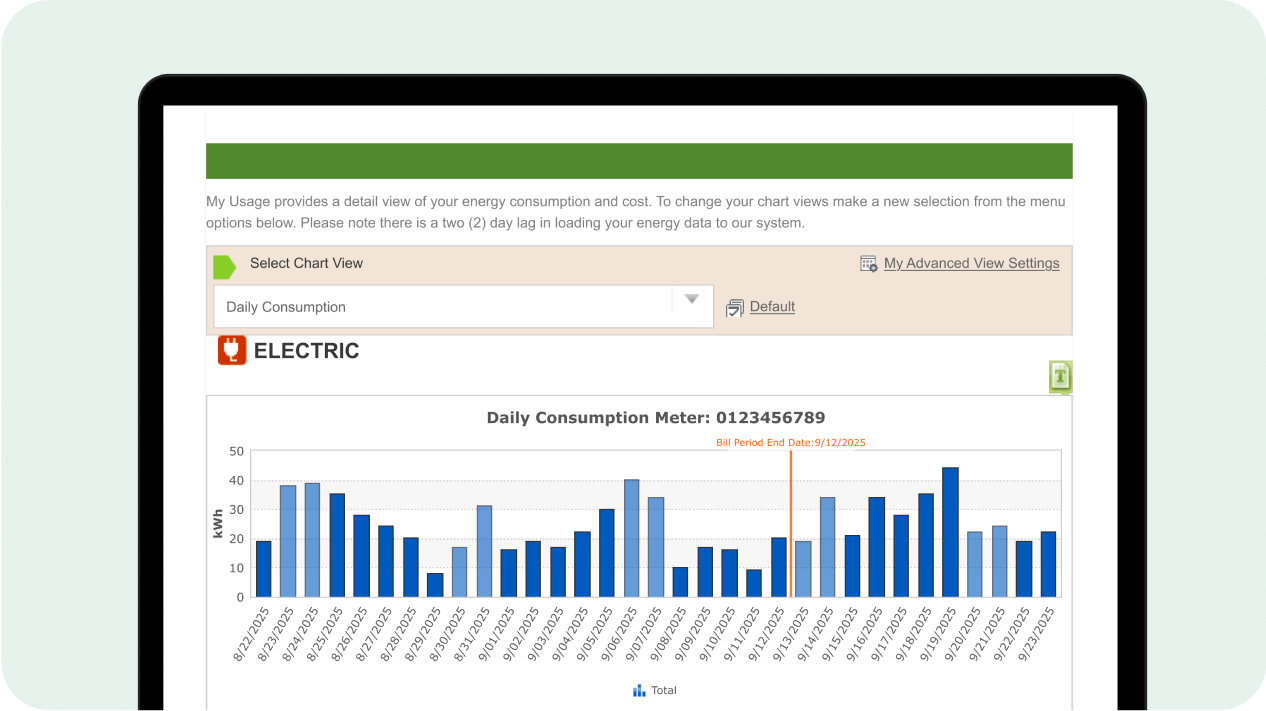The height and width of the screenshot is (711, 1266).
Task: Click the Daily Consumption Meter chart title
Action: 655,418
